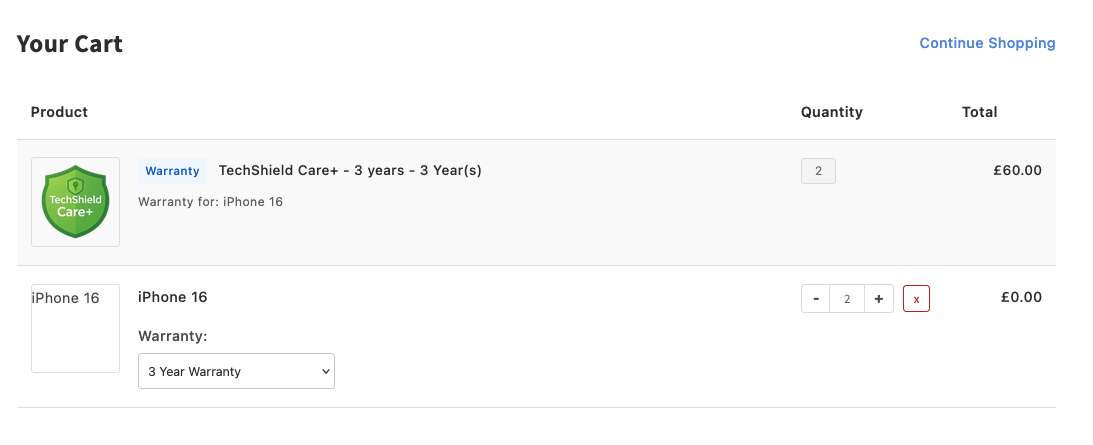This screenshot has width=1093, height=445.
Task: Click the Continue Shopping link
Action: pyautogui.click(x=987, y=43)
